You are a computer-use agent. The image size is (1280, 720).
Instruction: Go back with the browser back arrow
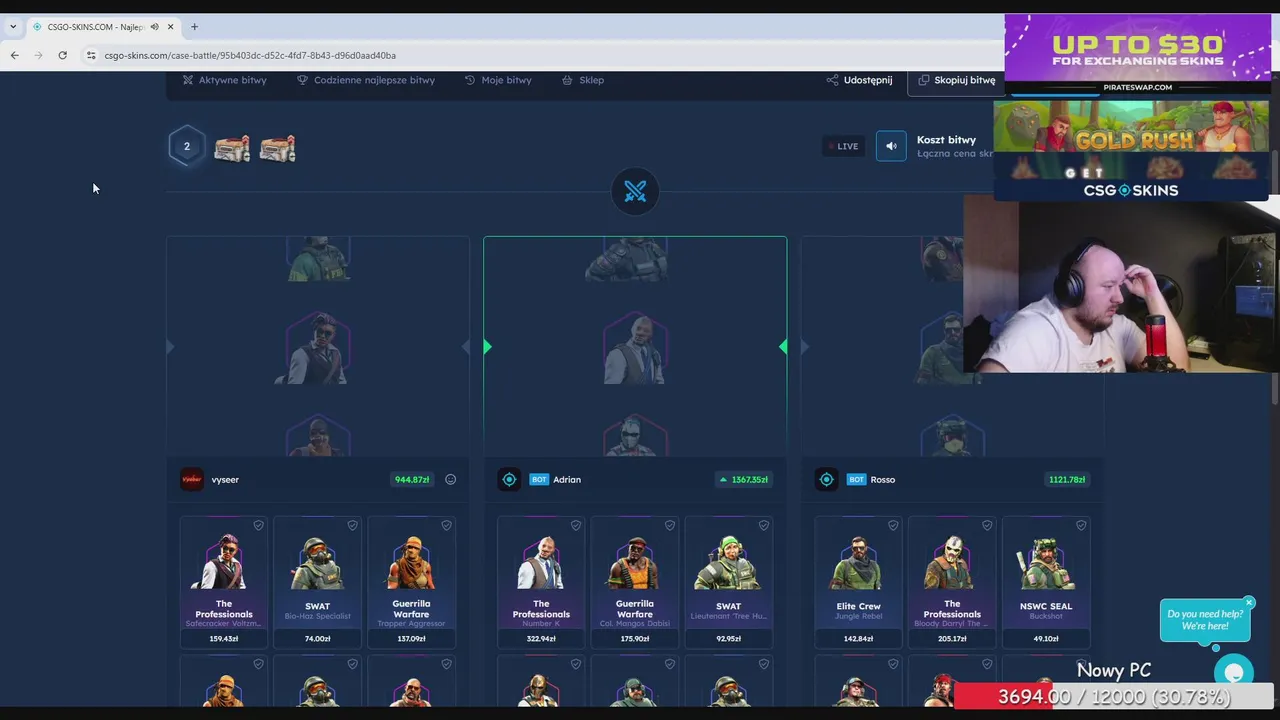coord(14,55)
